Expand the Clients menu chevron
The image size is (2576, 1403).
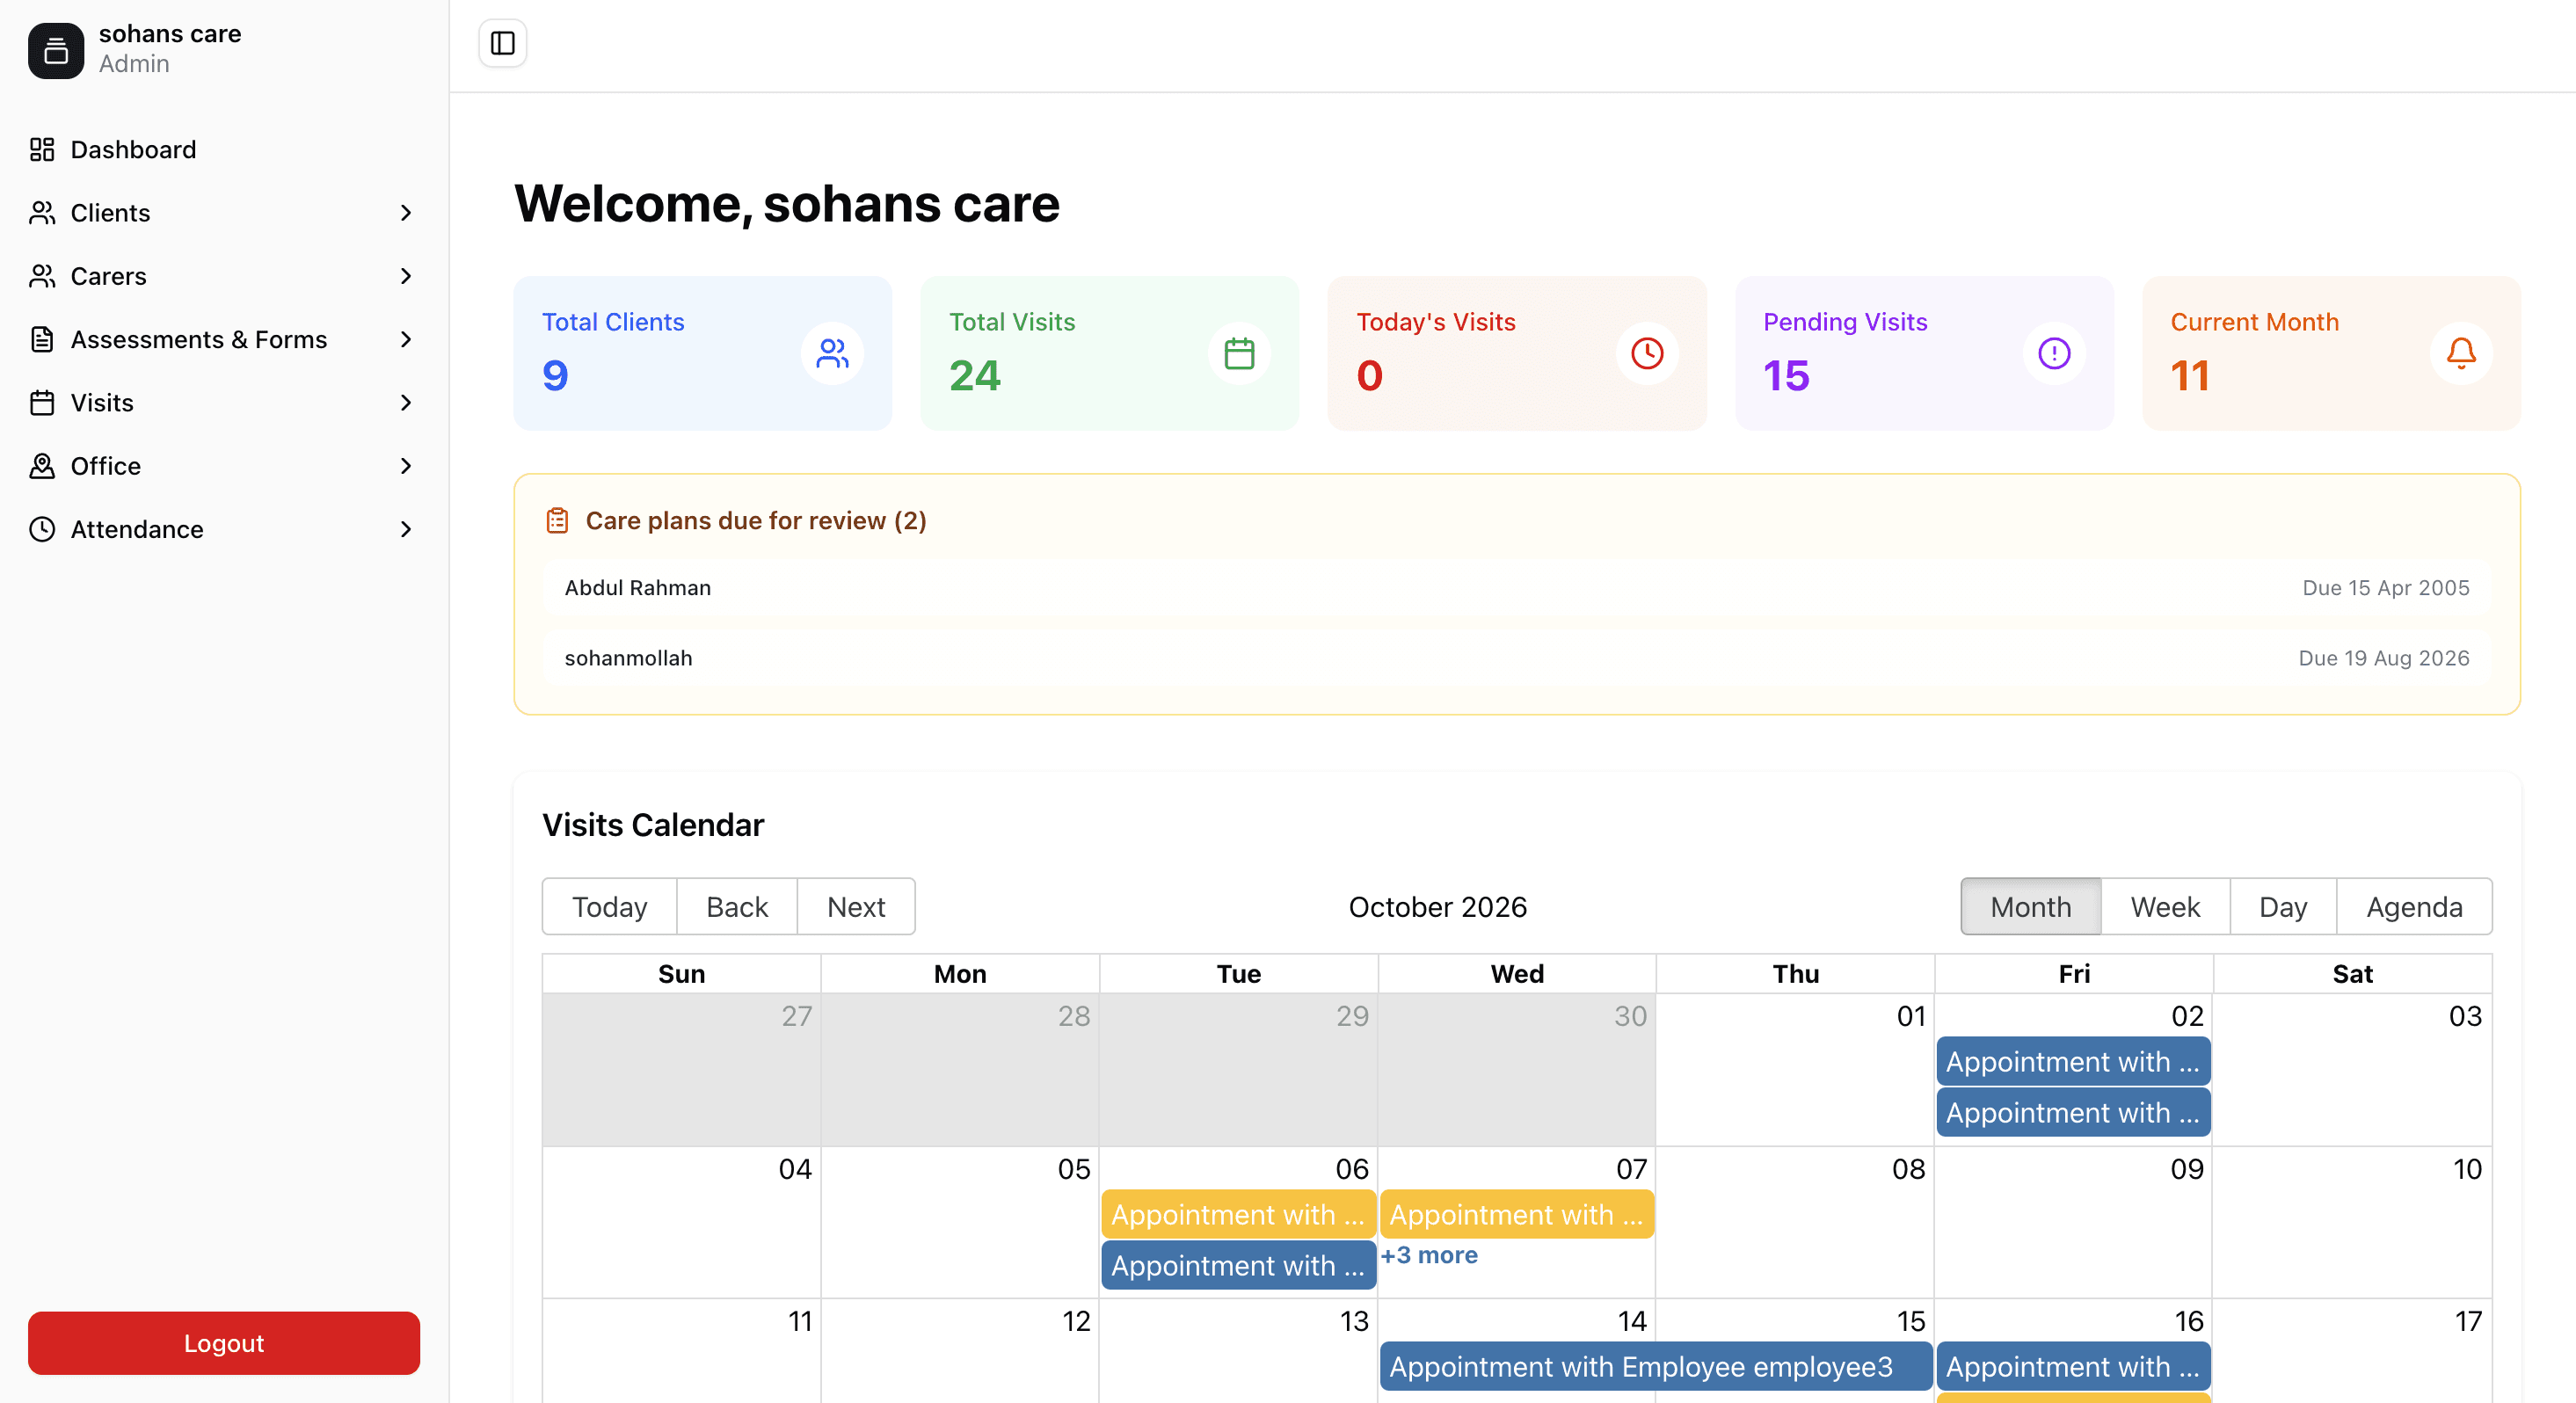(x=406, y=213)
